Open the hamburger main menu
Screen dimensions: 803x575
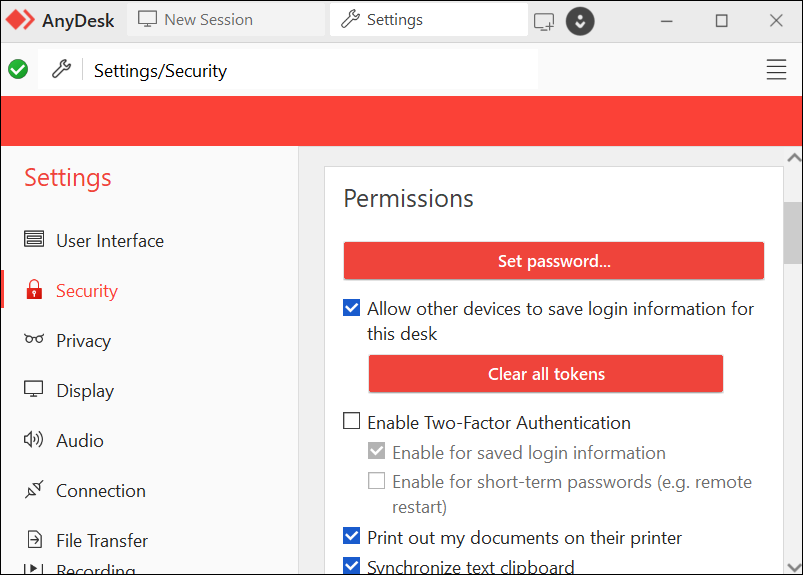pyautogui.click(x=776, y=70)
